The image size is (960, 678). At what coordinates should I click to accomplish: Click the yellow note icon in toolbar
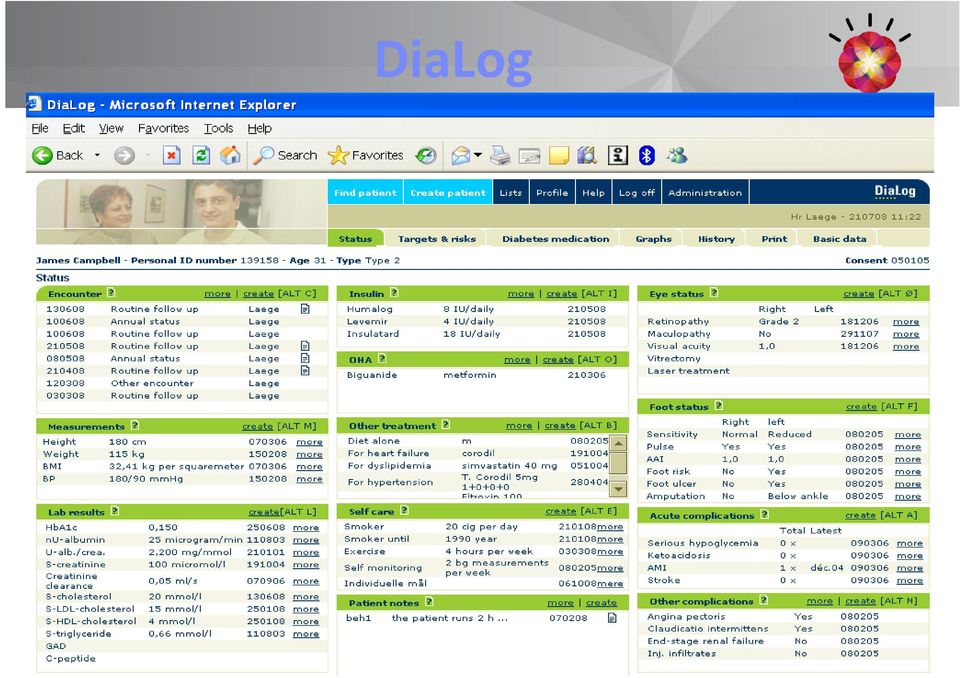pos(558,156)
